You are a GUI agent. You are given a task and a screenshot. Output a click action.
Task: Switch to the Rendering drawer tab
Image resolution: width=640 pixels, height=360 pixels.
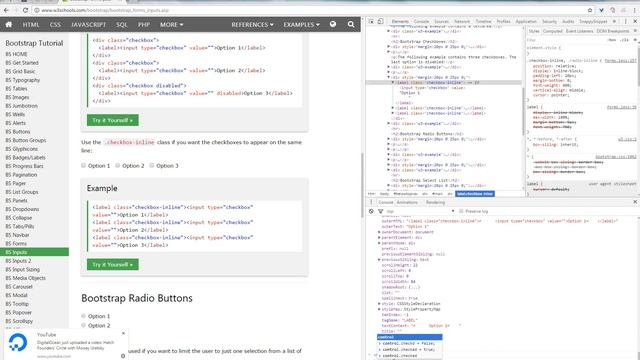tap(436, 202)
